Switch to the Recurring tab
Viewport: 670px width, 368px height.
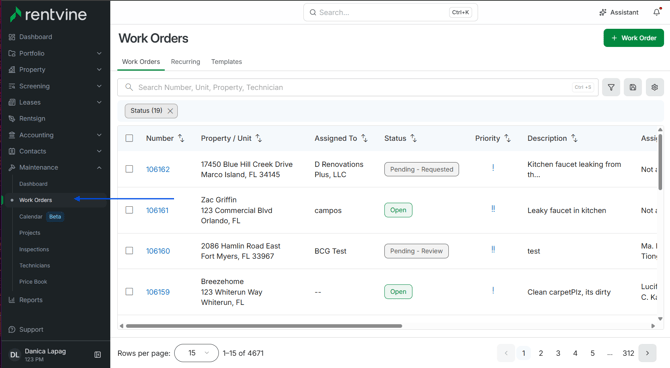185,62
